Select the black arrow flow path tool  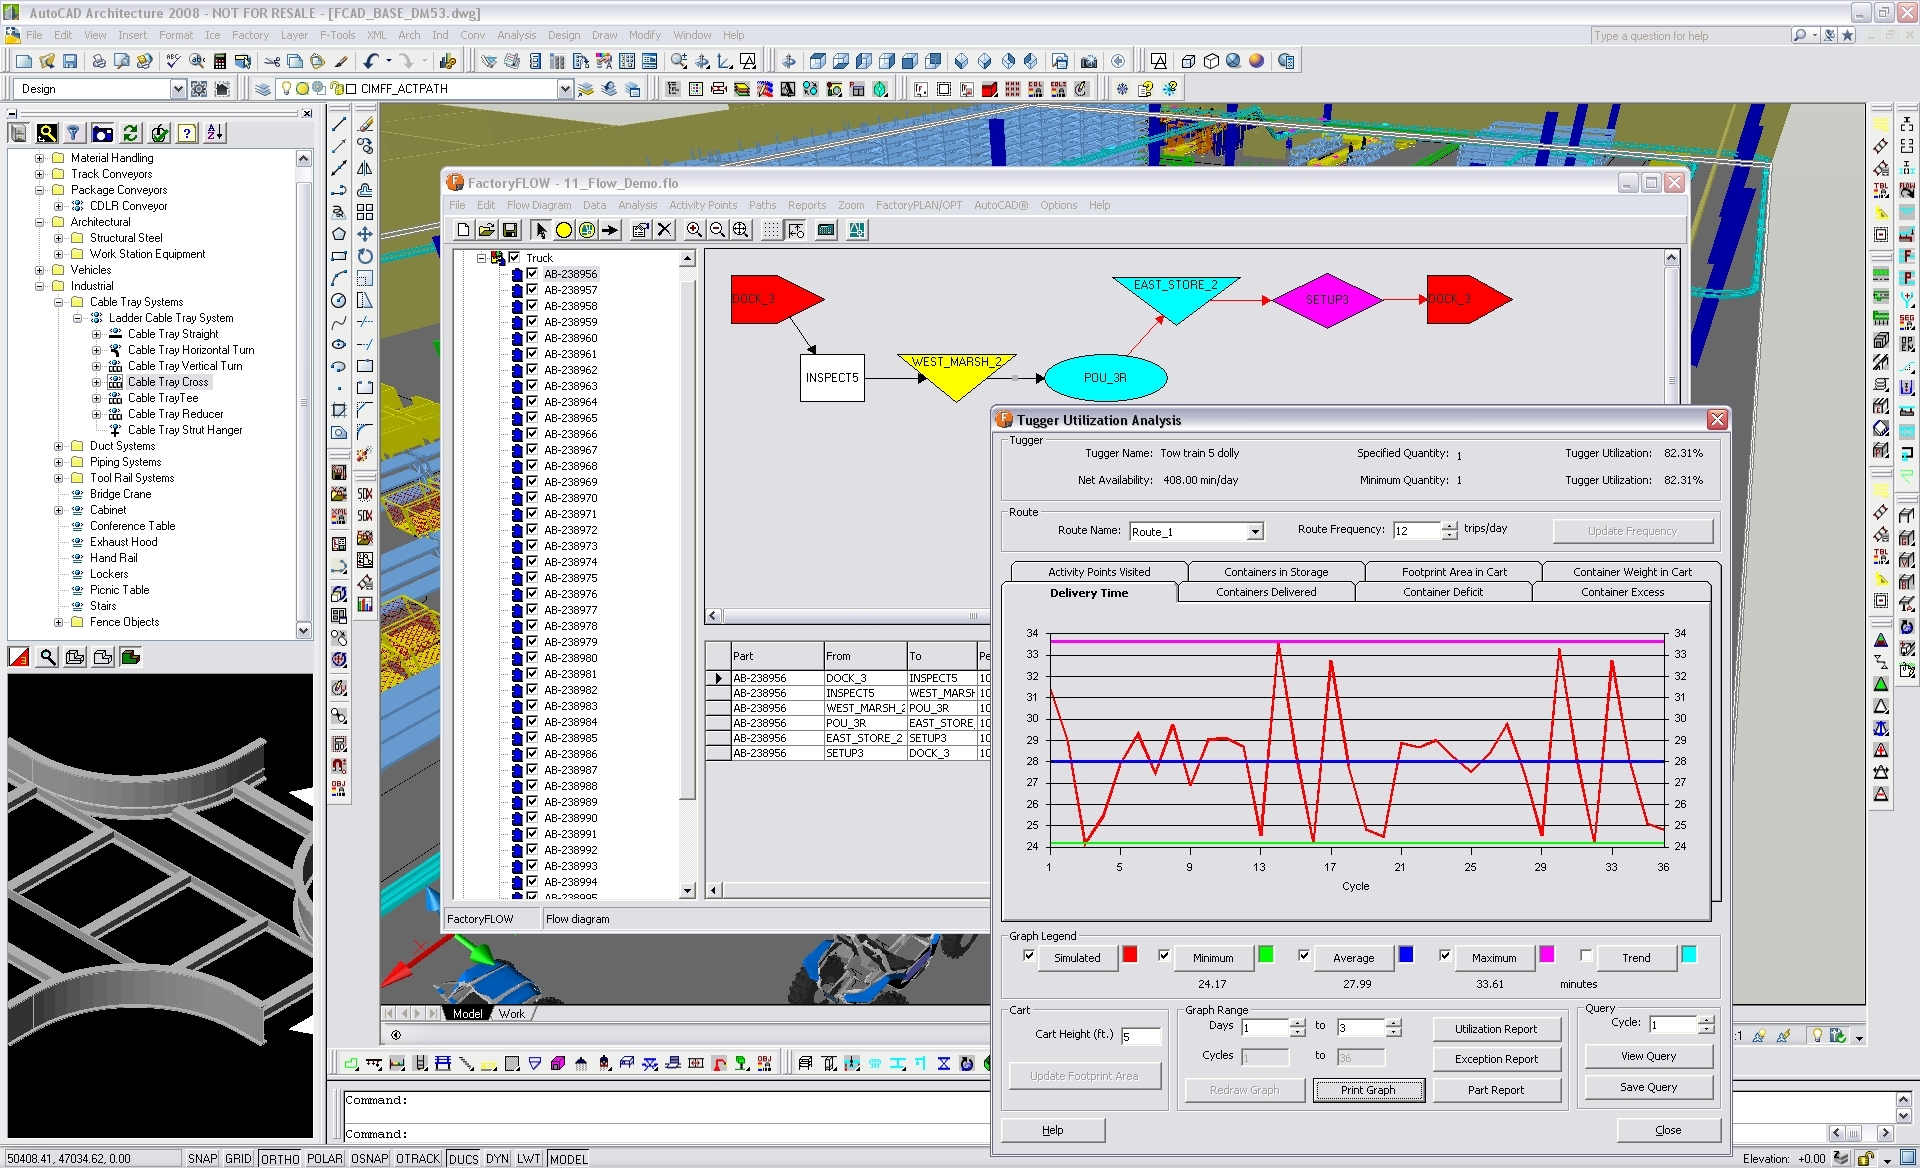pyautogui.click(x=610, y=230)
